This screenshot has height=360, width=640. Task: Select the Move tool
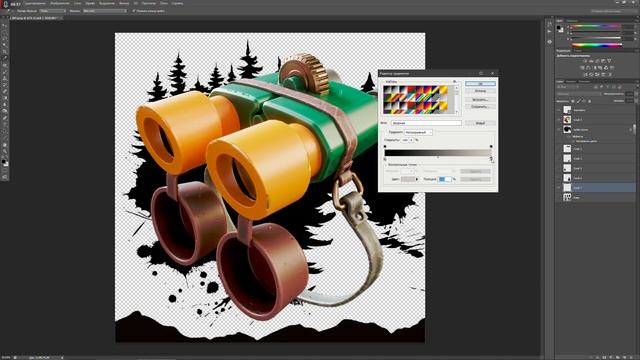[4, 25]
